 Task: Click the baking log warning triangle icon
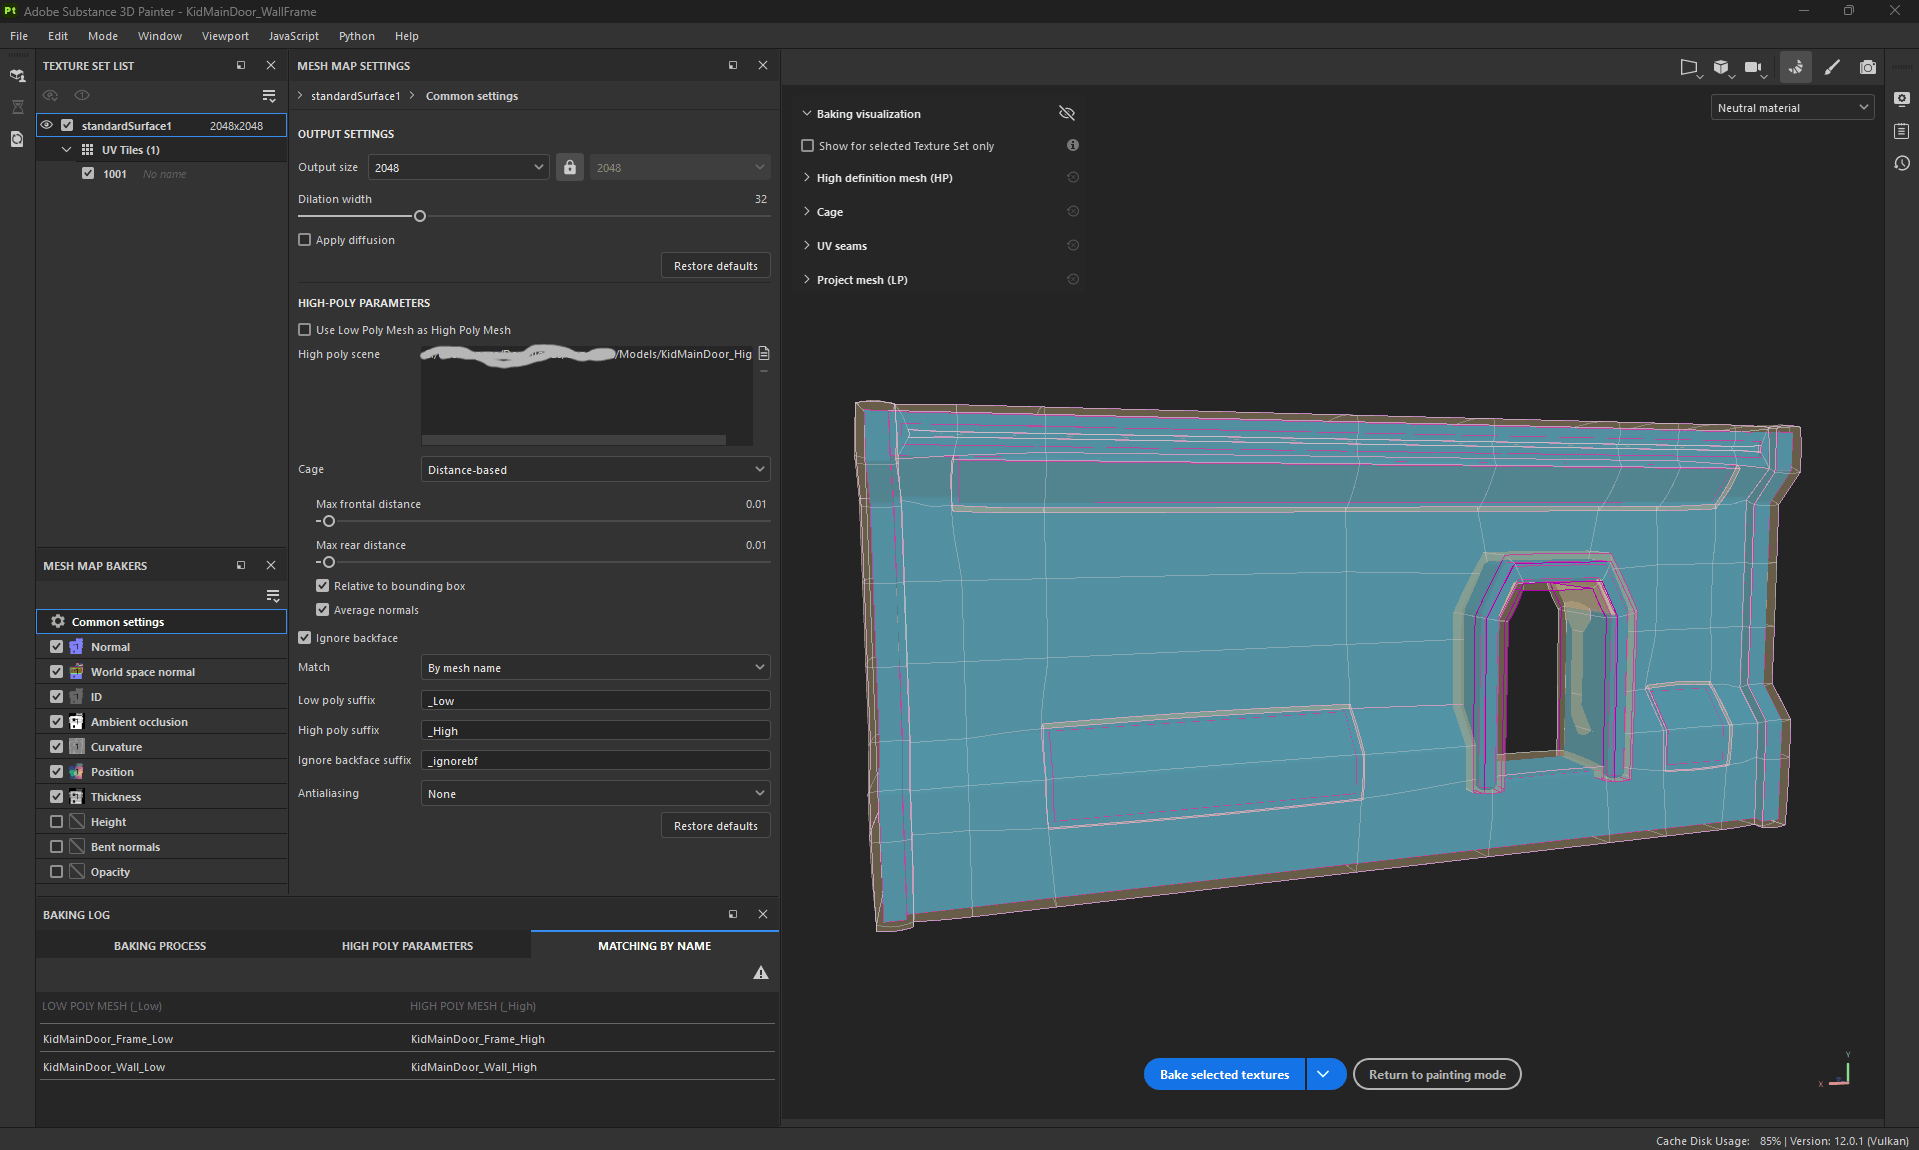[x=761, y=973]
